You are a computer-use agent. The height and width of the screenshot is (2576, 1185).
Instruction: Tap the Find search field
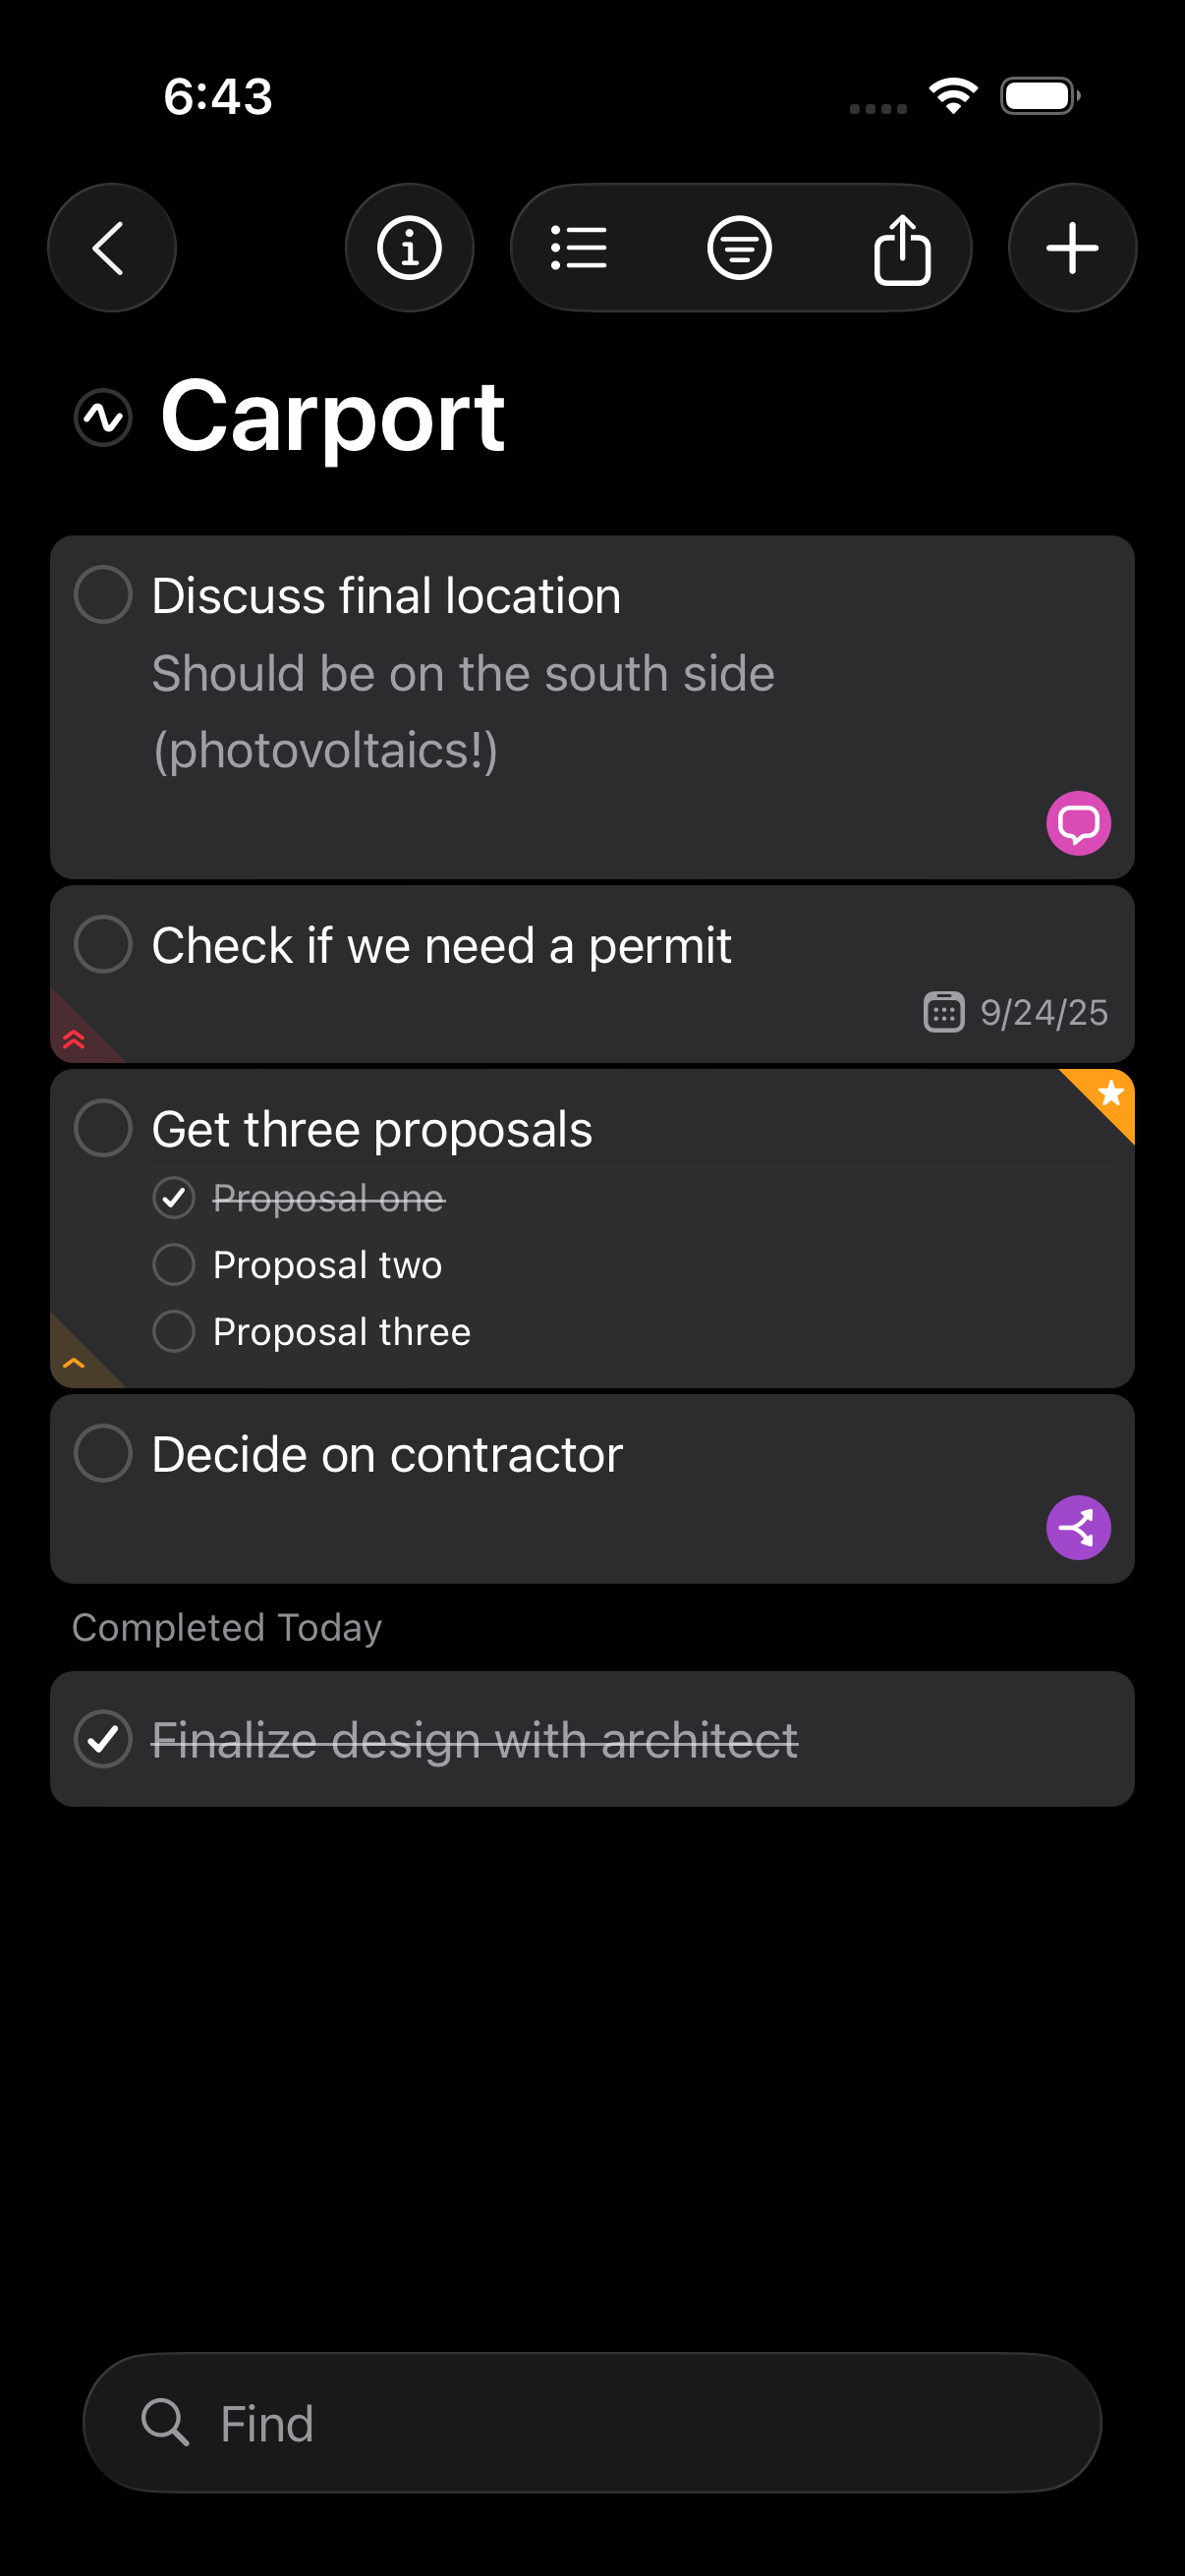pyautogui.click(x=592, y=2422)
